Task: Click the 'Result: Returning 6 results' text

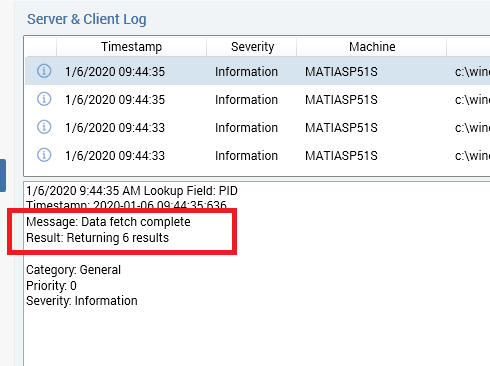Action: click(98, 238)
